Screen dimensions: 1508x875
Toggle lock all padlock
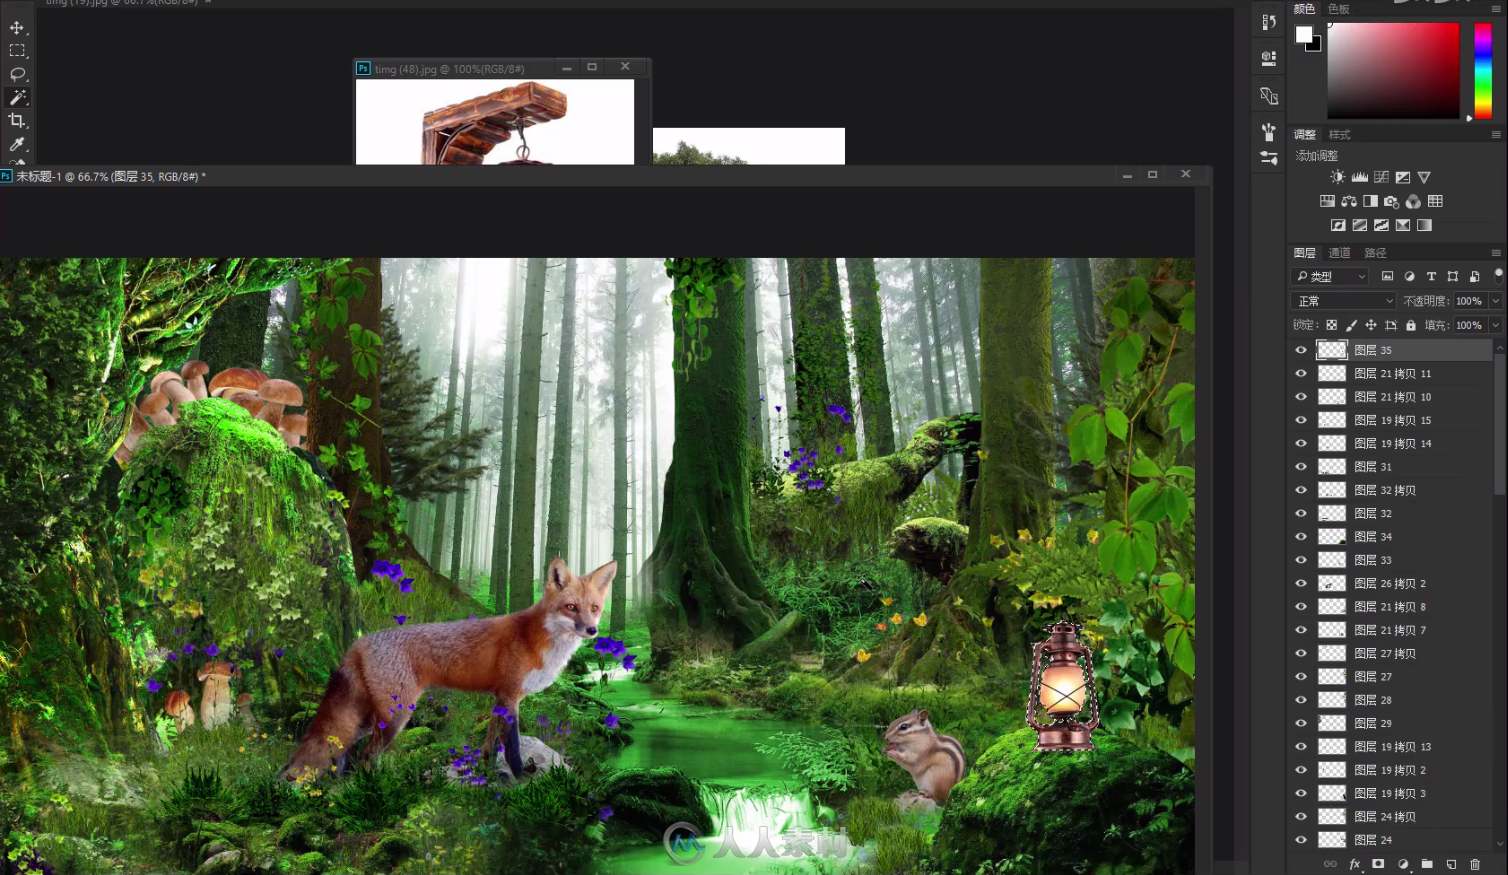point(1411,325)
